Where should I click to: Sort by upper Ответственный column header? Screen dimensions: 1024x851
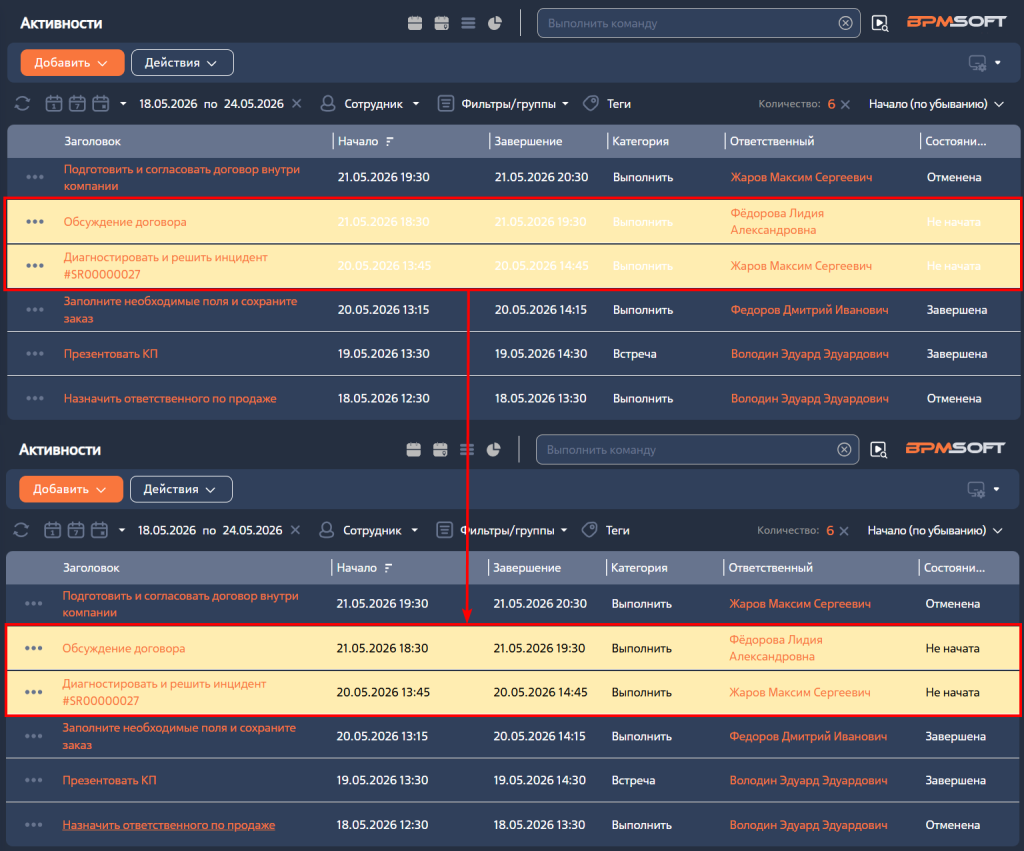[x=772, y=141]
